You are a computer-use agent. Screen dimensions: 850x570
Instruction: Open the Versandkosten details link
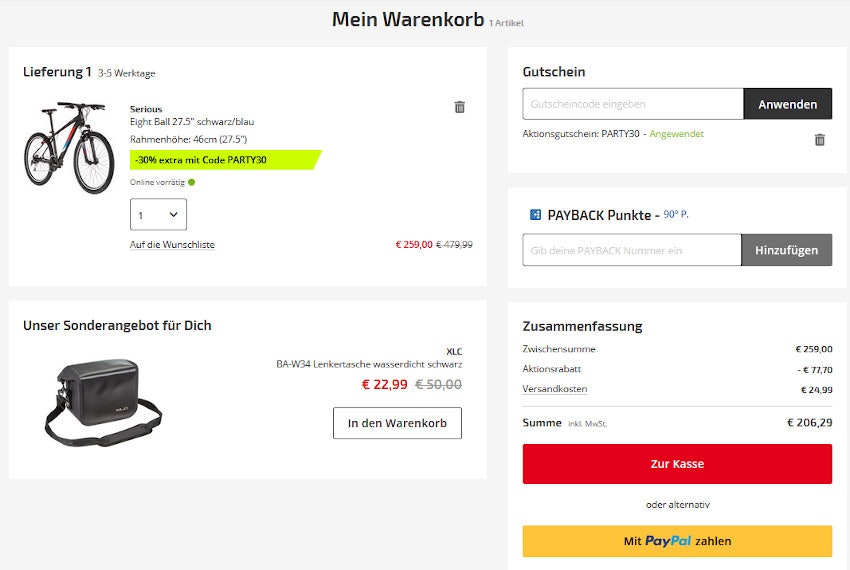(555, 389)
